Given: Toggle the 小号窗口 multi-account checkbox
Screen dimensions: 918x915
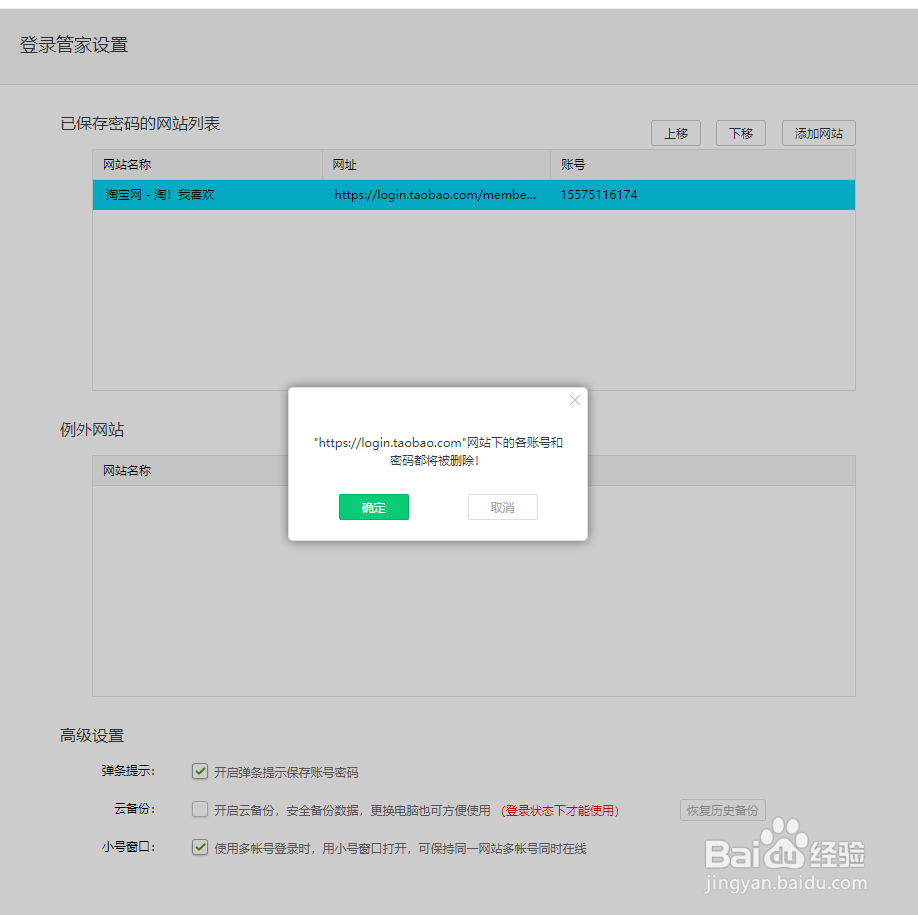Looking at the screenshot, I should point(200,847).
